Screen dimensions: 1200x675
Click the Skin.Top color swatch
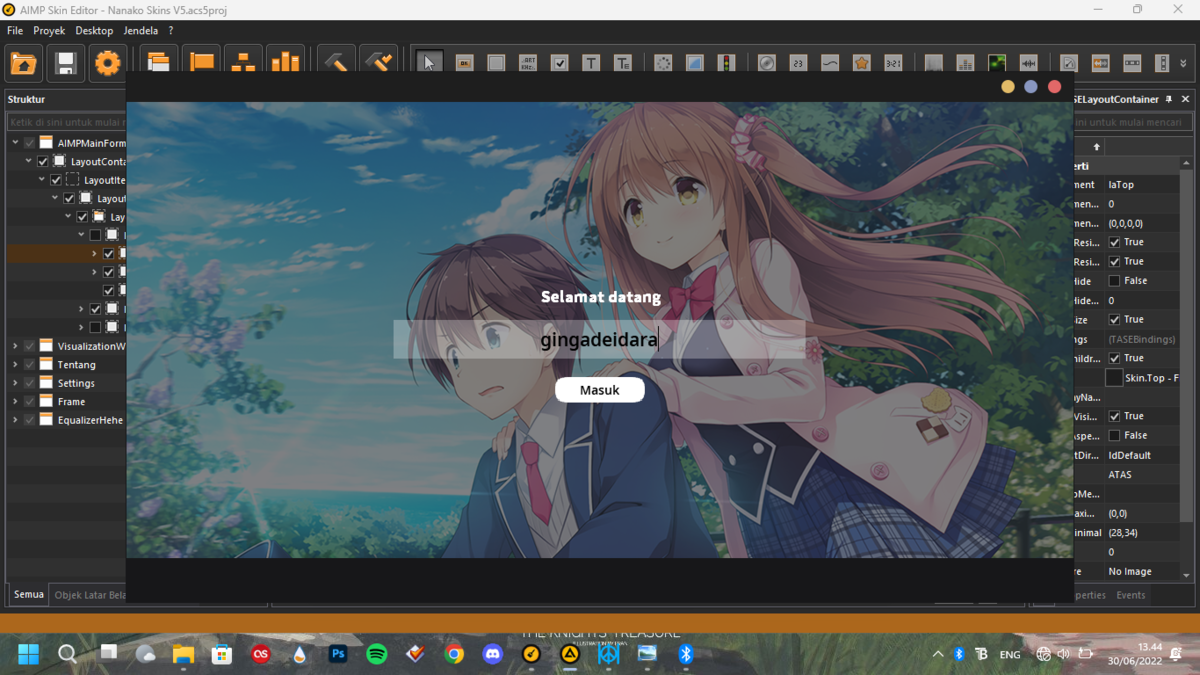[x=1114, y=378]
